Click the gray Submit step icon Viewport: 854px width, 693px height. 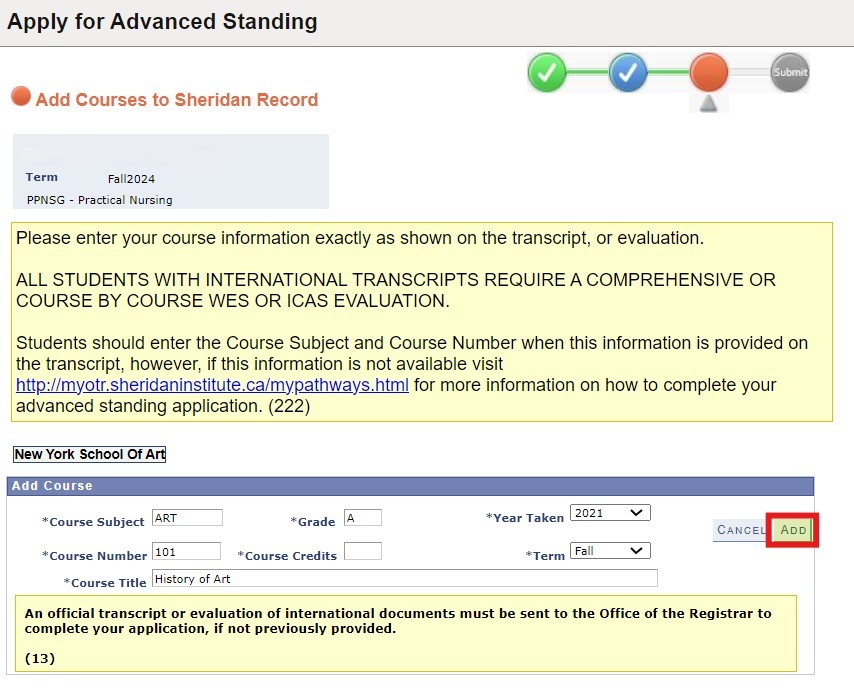[790, 72]
